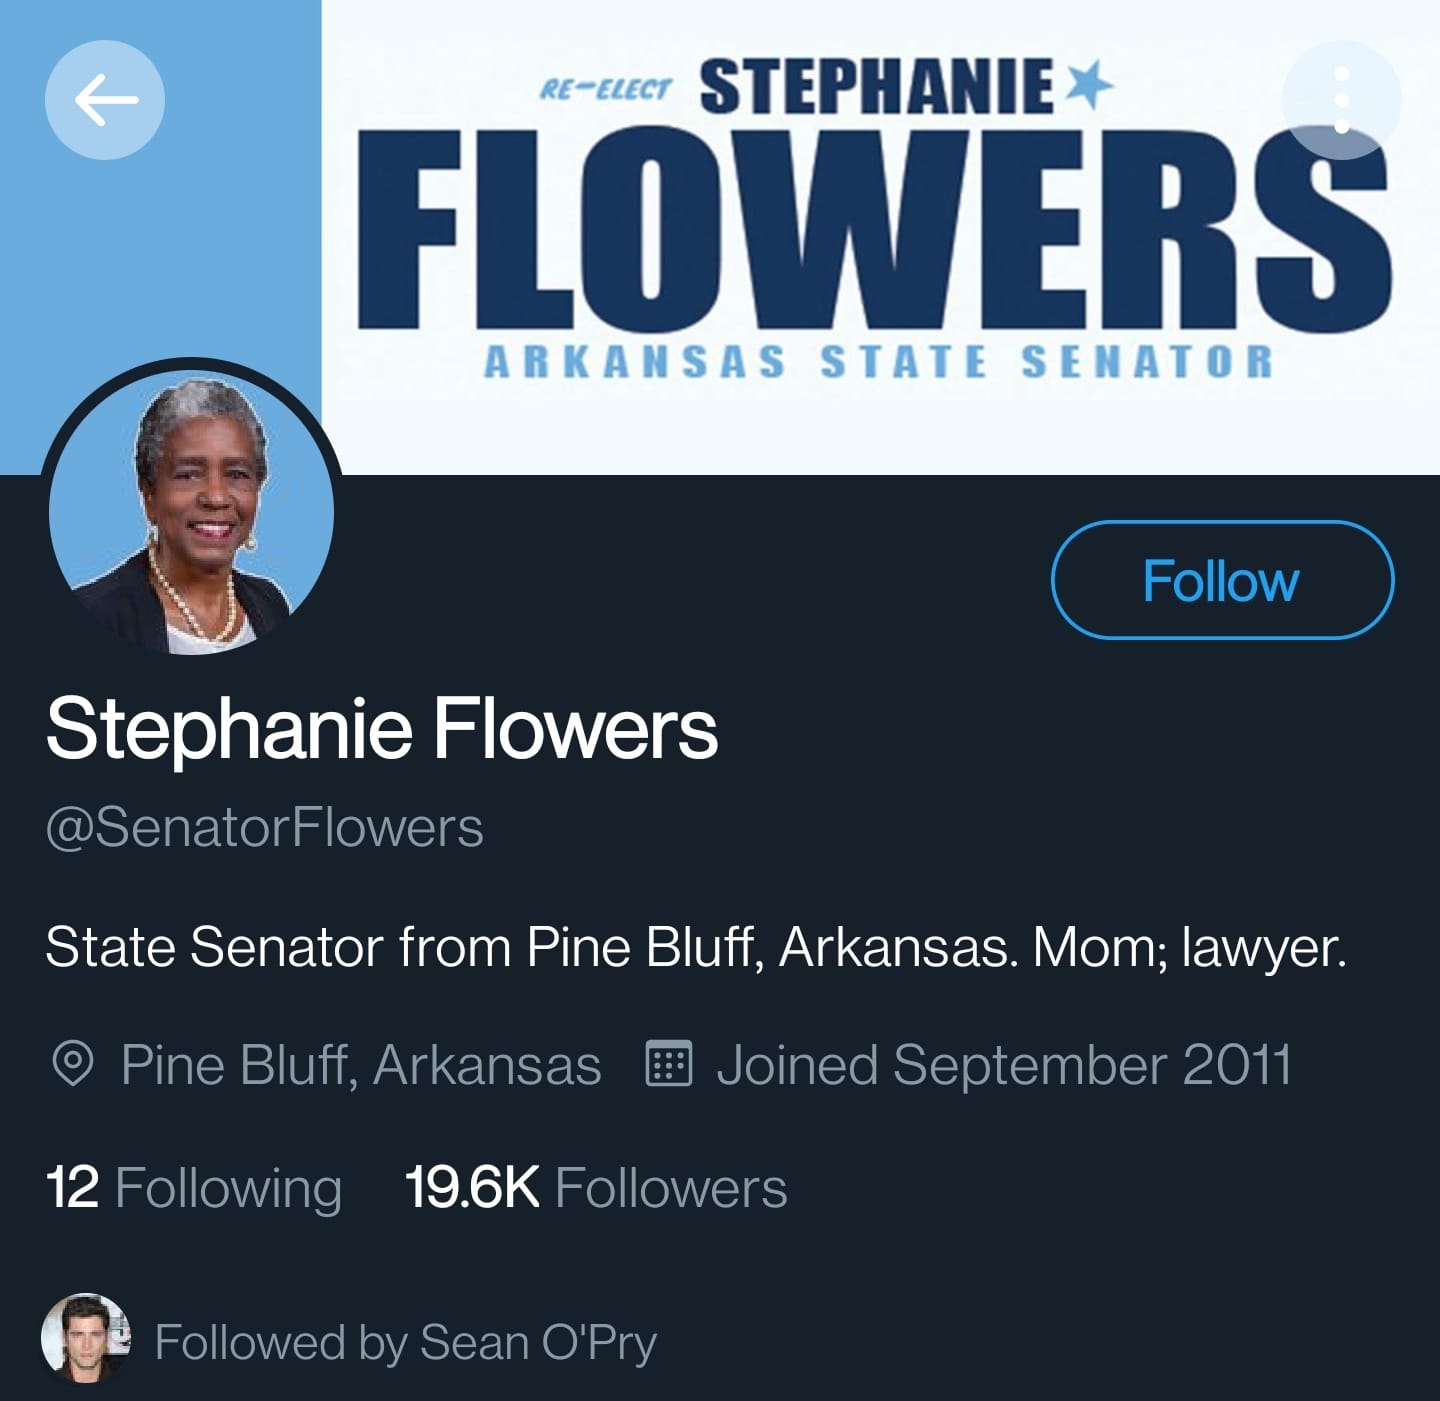View Stephanie Flowers profile picture
1440x1401 pixels.
(x=191, y=511)
